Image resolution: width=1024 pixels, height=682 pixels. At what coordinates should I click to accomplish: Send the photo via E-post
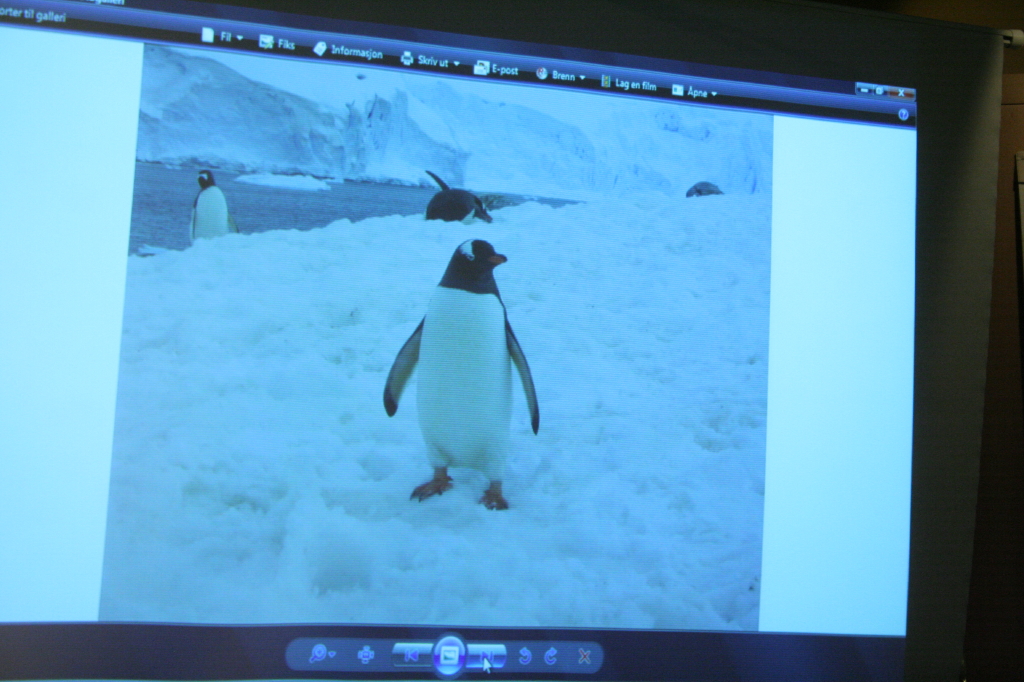496,69
